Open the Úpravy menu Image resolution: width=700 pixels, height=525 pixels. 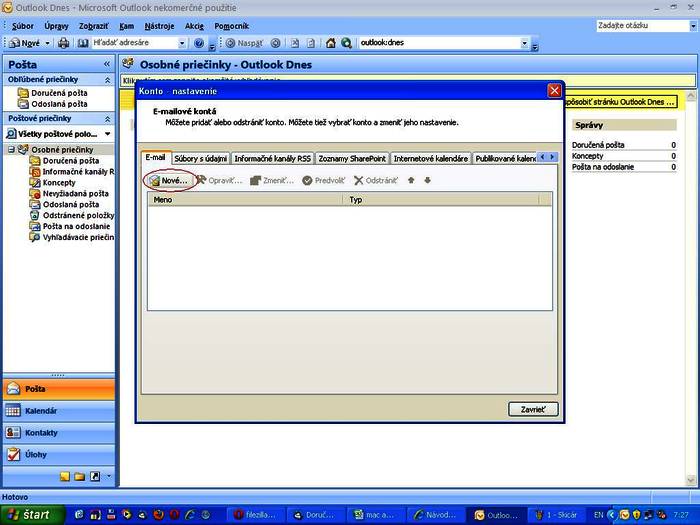(56, 26)
